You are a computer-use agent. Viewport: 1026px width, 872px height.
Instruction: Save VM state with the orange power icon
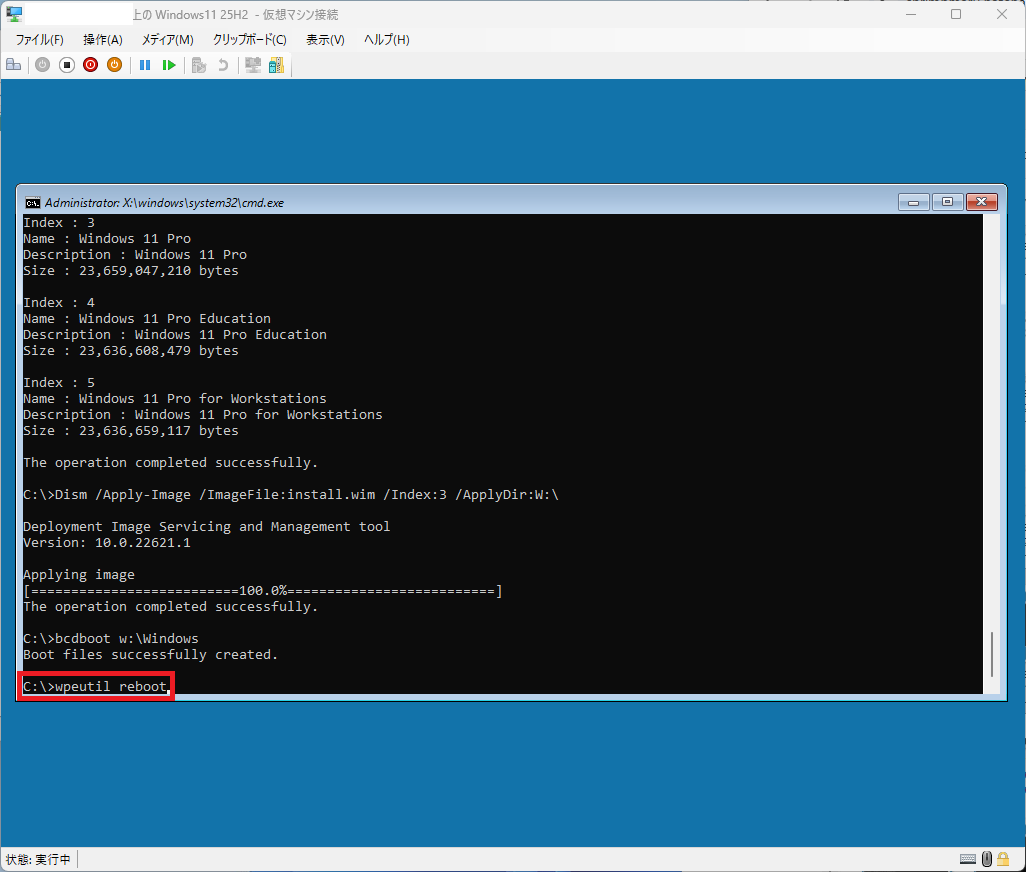point(115,65)
